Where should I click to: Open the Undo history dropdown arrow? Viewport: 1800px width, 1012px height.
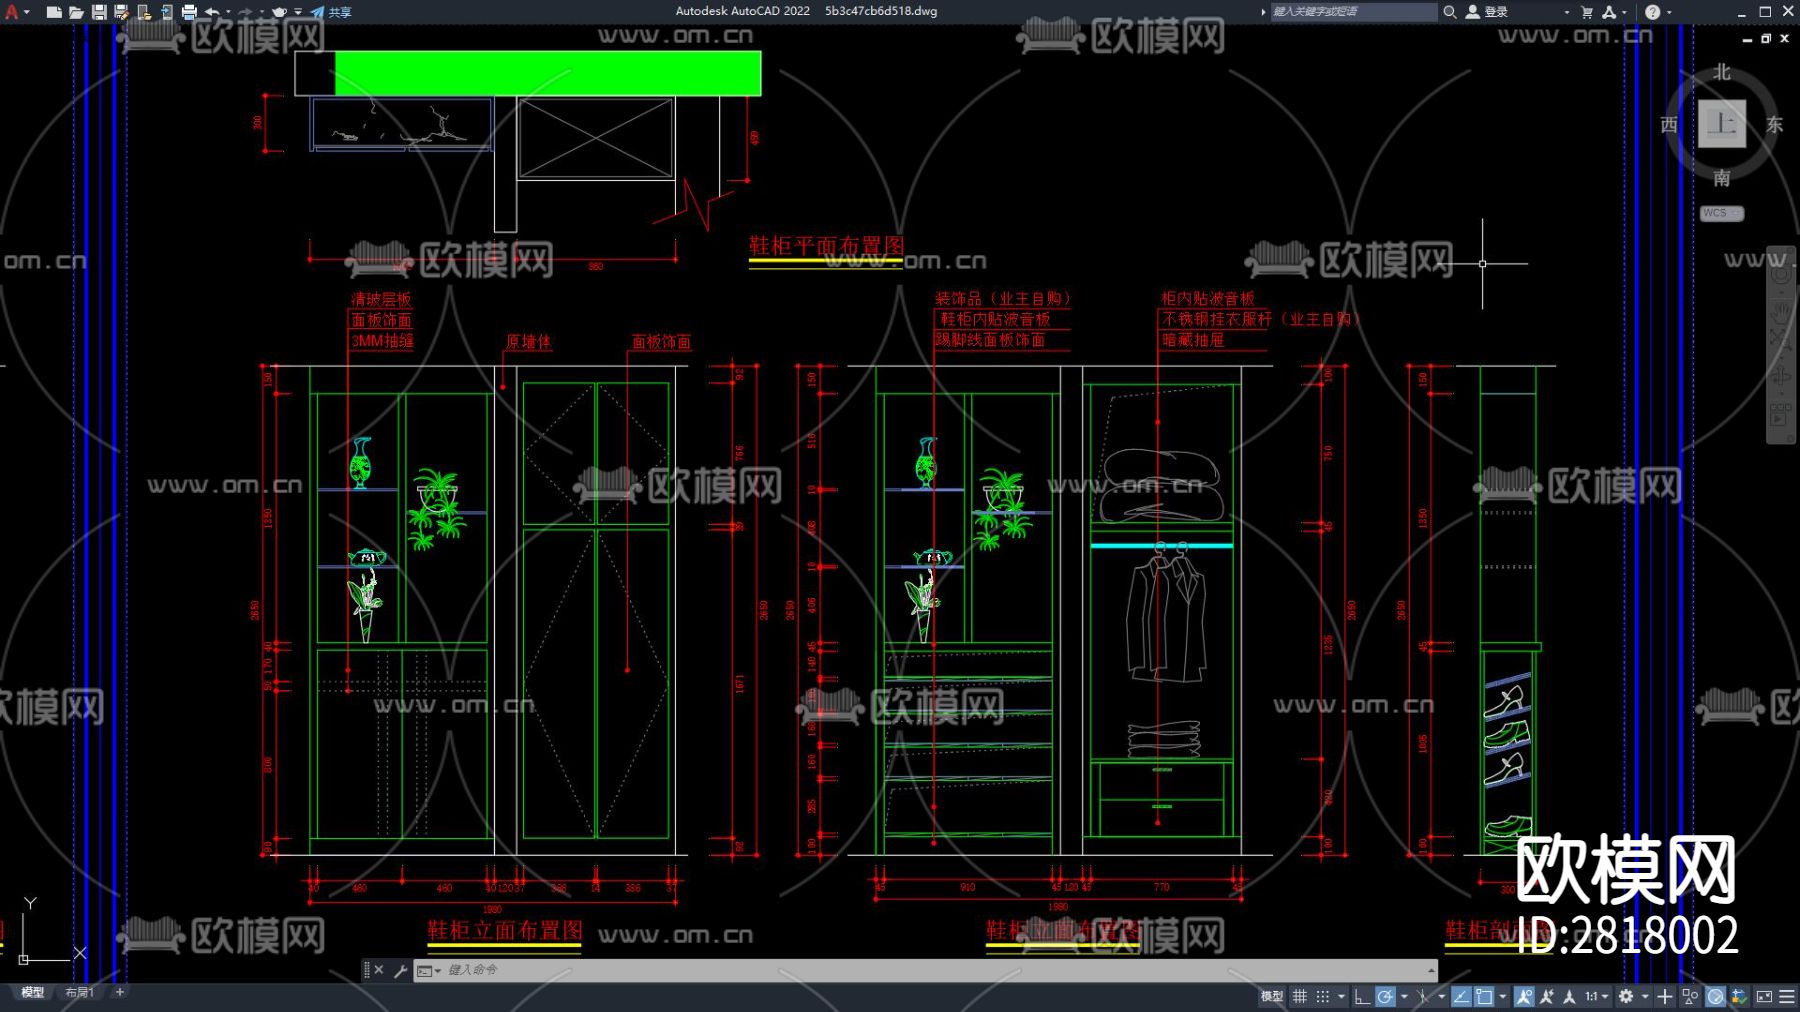(229, 12)
